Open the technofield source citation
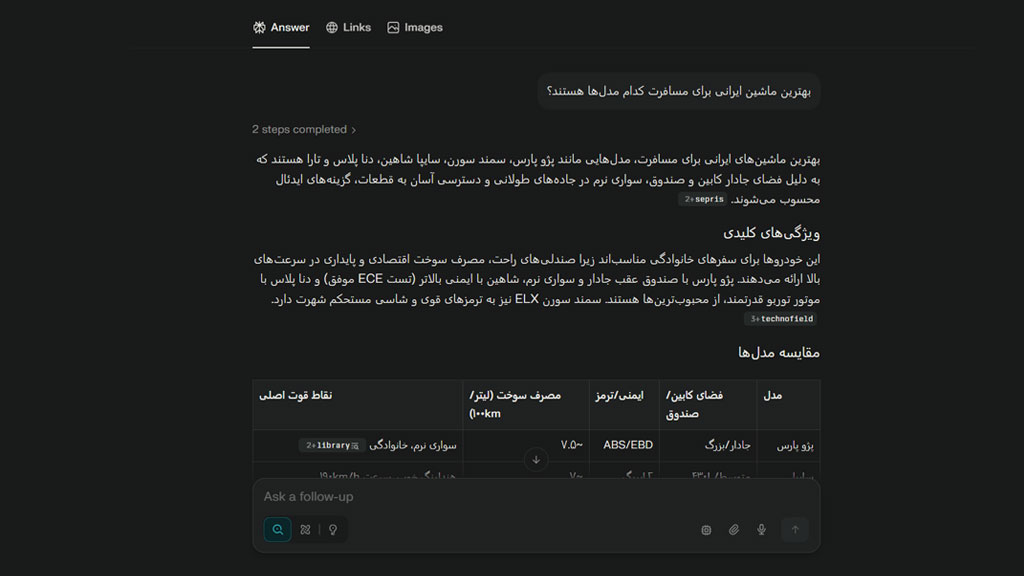This screenshot has height=576, width=1024. 780,319
